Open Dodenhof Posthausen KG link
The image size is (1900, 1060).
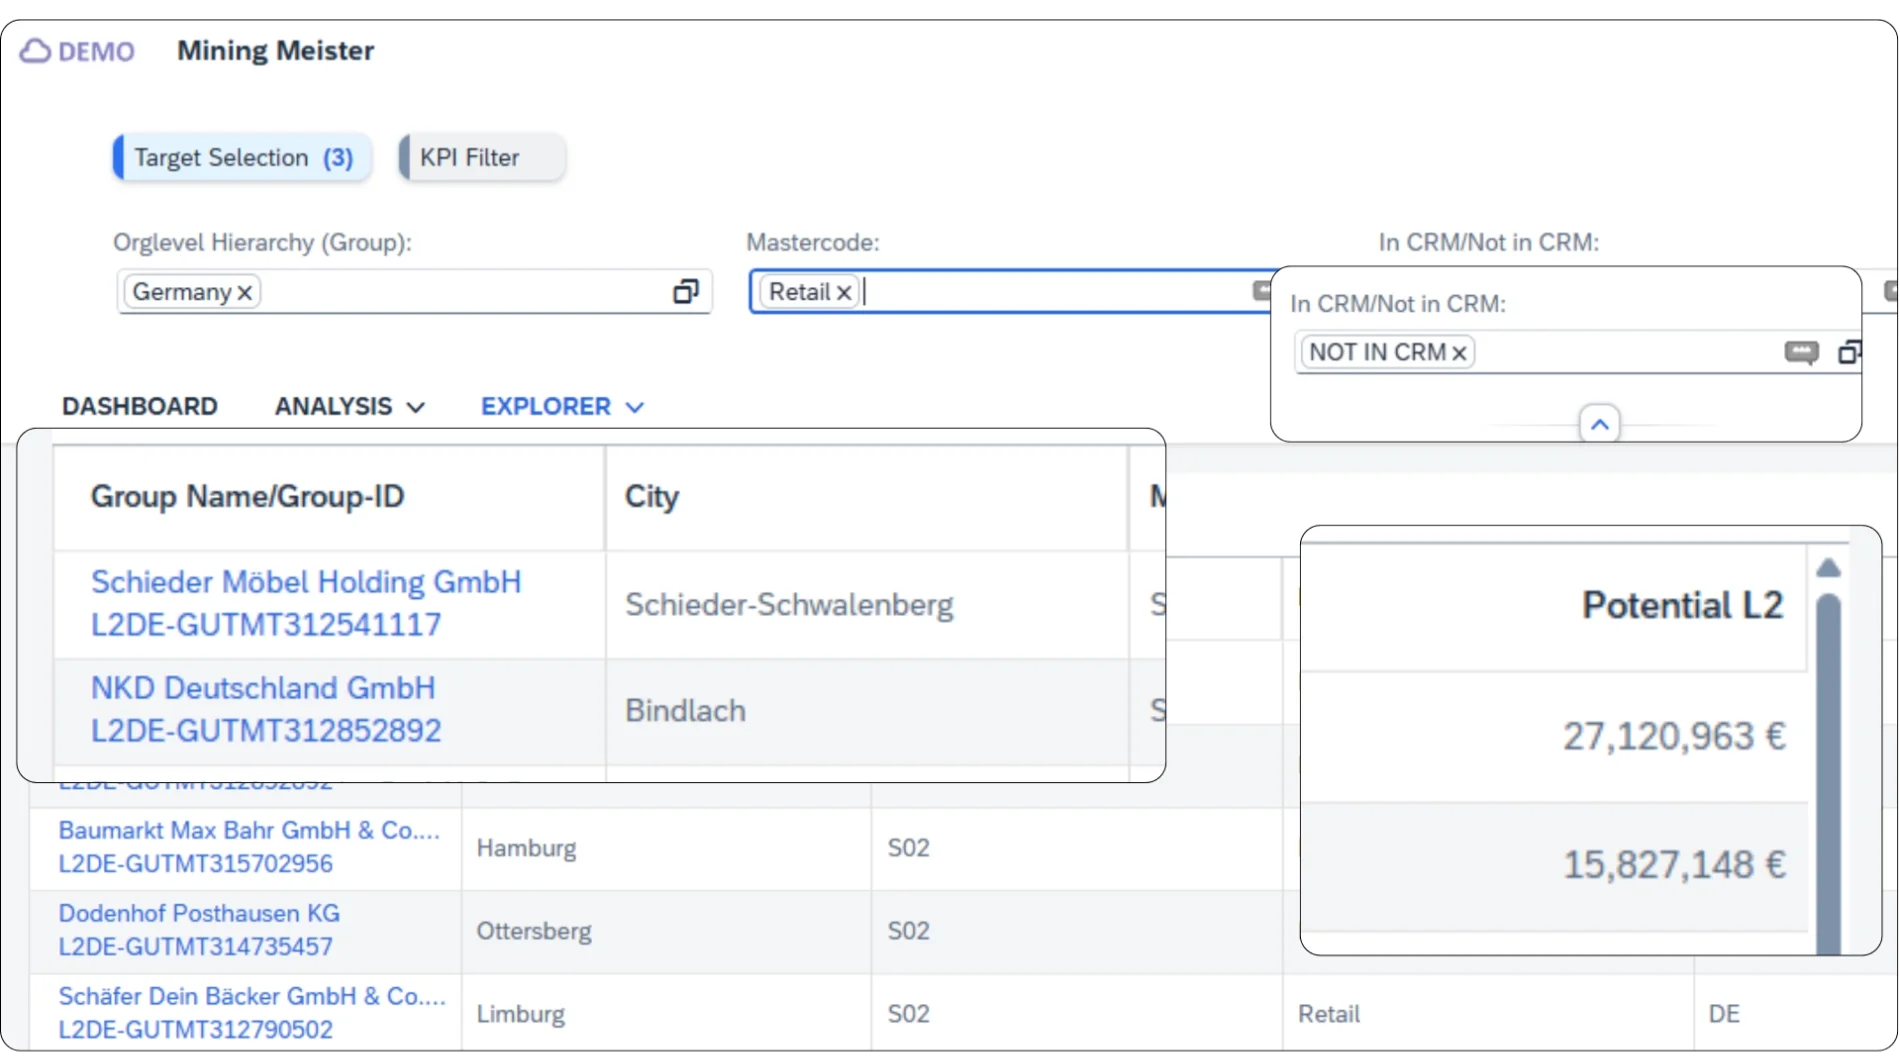(x=199, y=913)
